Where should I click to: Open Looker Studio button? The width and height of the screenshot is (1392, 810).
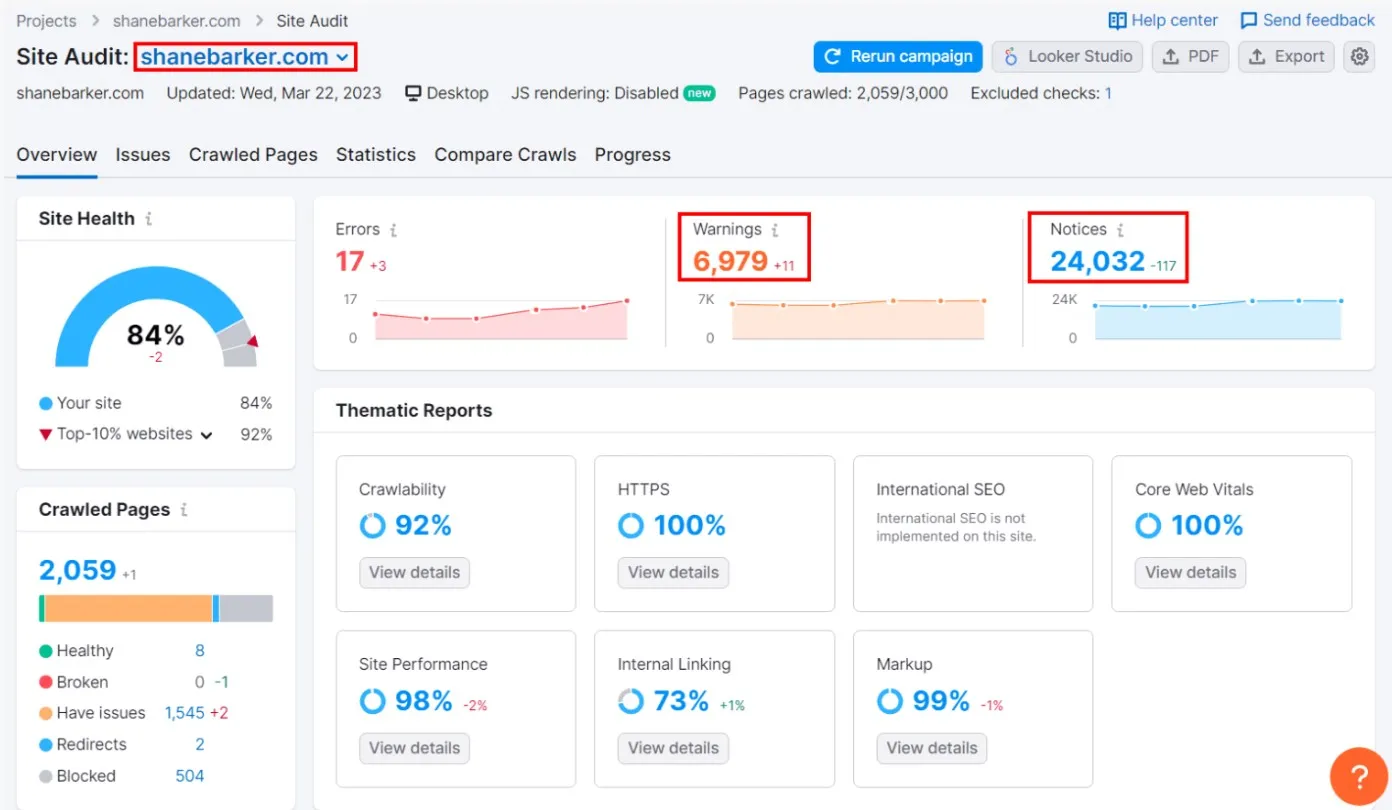1068,57
